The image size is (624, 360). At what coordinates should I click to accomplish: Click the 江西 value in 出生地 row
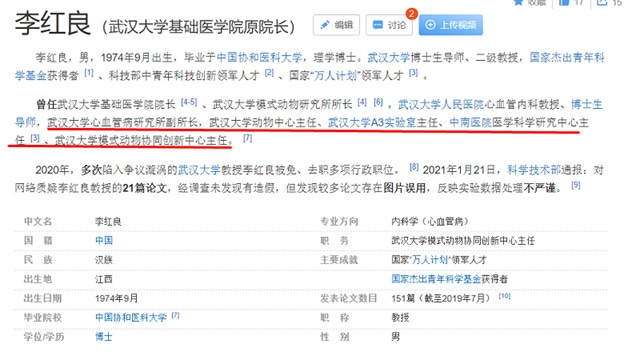(x=104, y=279)
